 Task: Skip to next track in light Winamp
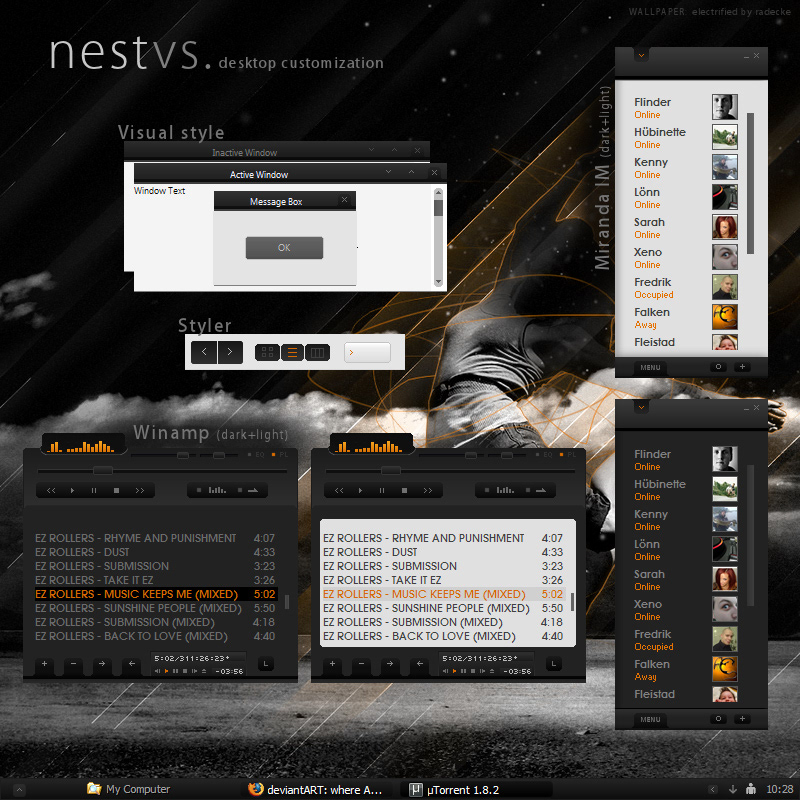click(428, 490)
